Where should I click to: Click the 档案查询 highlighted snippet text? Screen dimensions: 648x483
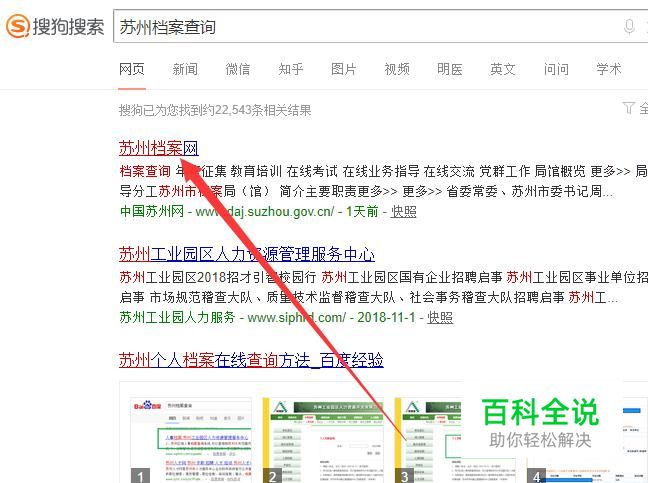click(x=145, y=171)
